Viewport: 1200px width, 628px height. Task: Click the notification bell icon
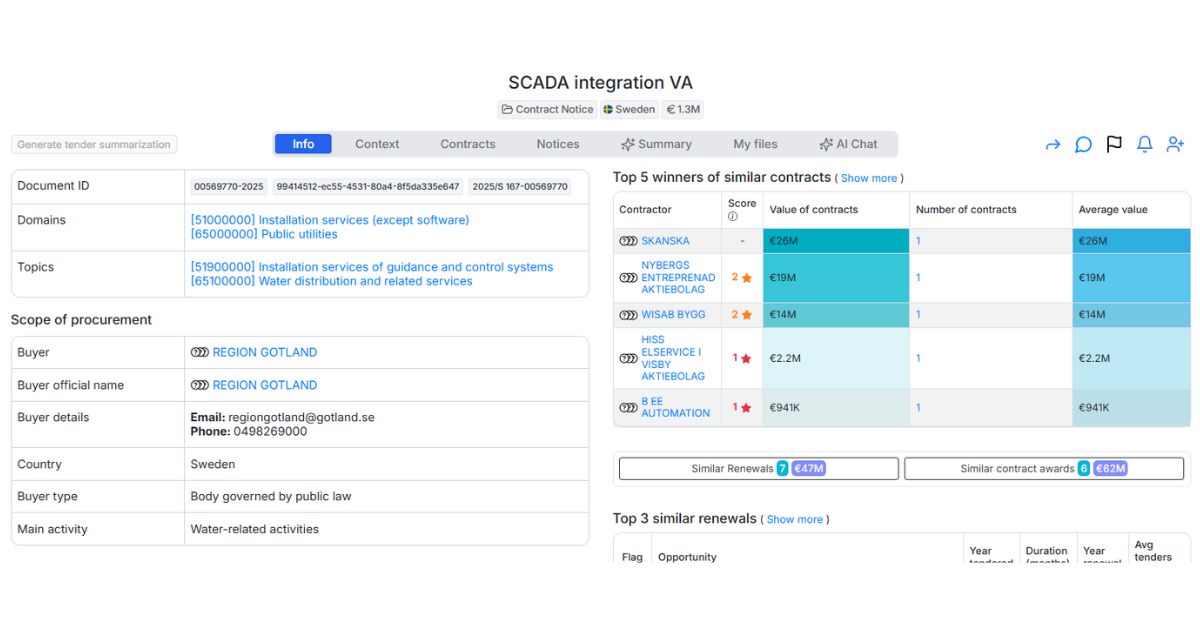click(x=1145, y=145)
